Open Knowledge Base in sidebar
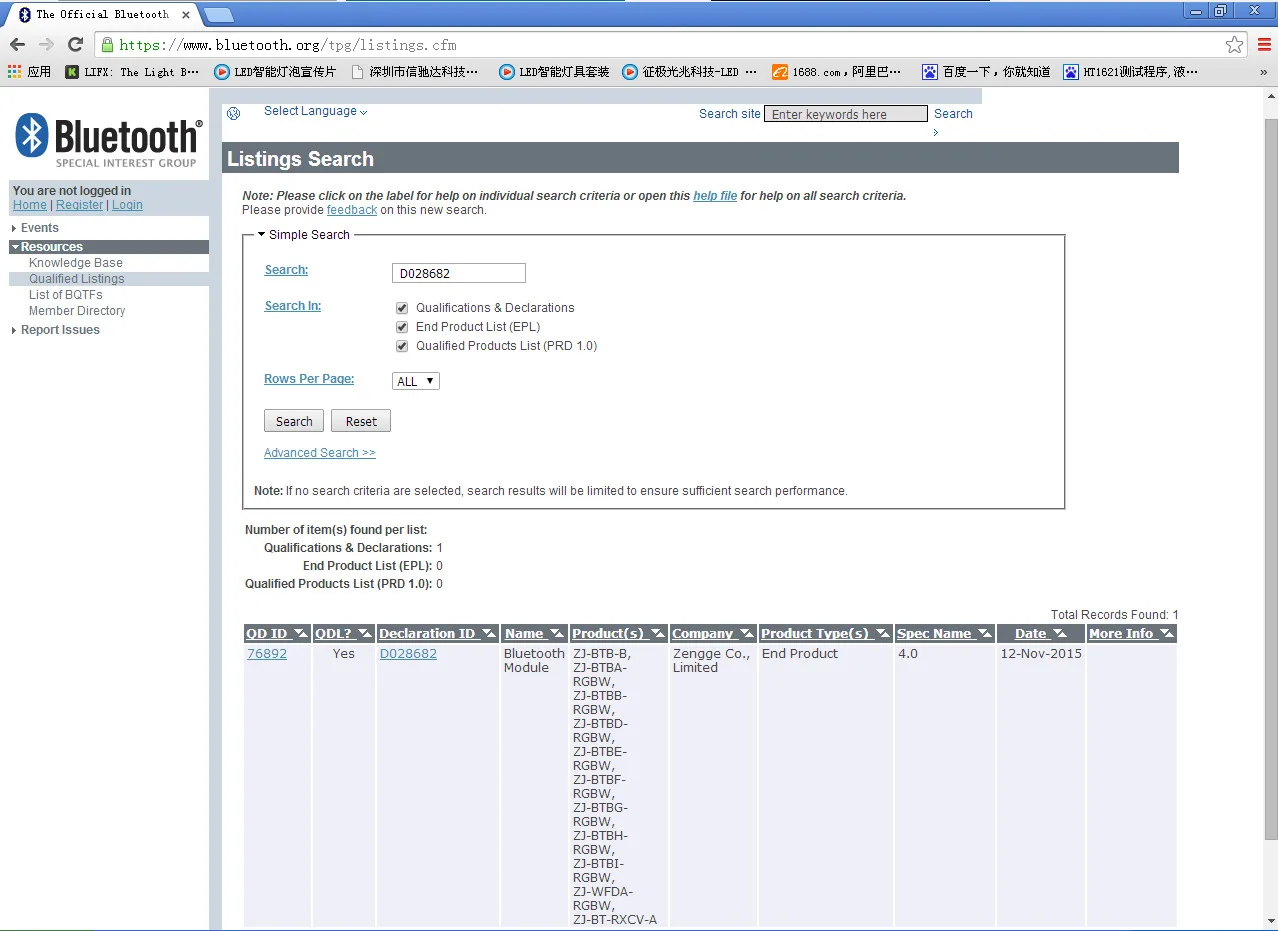This screenshot has width=1278, height=931. click(76, 263)
